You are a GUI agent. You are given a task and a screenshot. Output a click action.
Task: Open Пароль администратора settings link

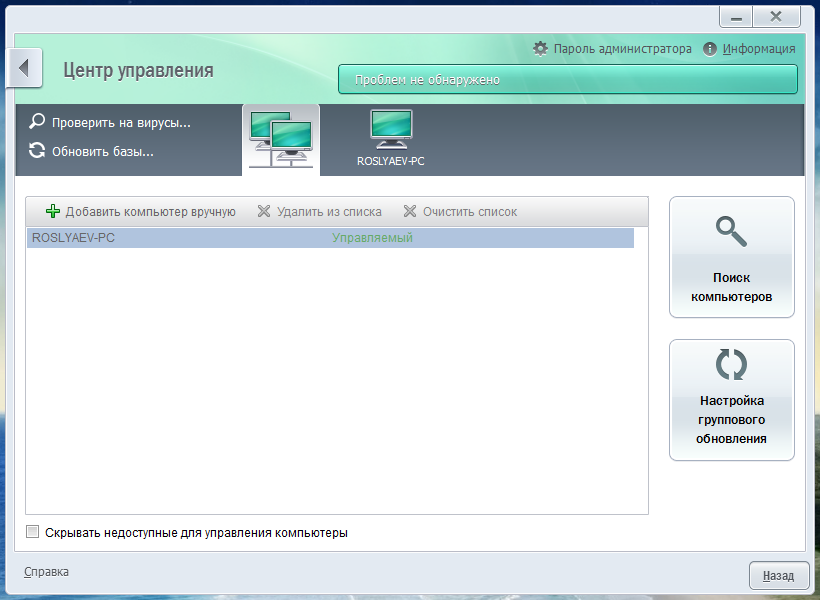pos(622,49)
